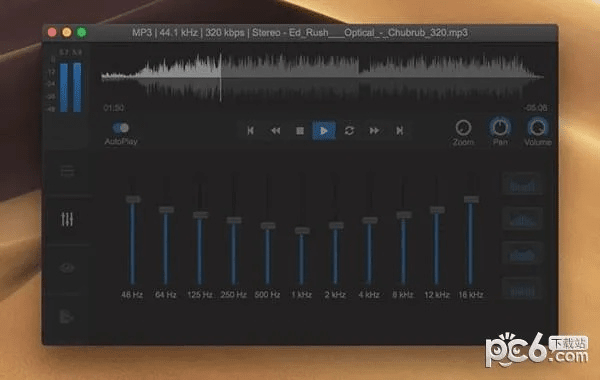The image size is (600, 380).
Task: Click the 48 Hz equalizer slider handle
Action: click(x=133, y=199)
